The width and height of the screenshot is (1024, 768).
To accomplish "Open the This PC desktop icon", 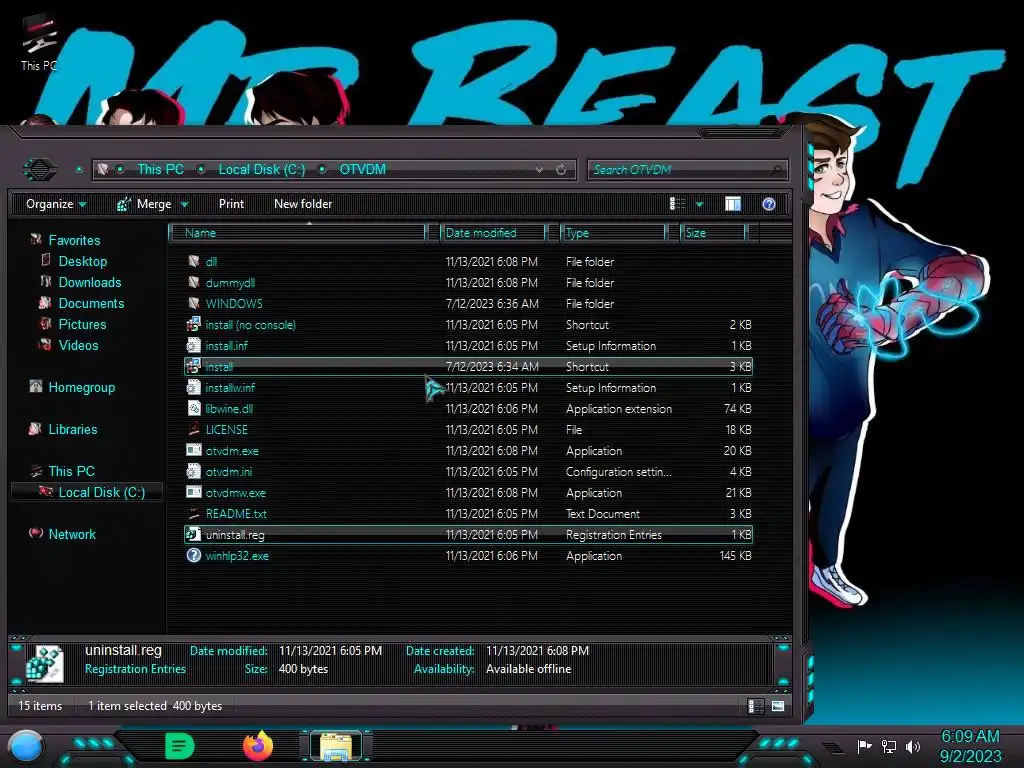I will [x=39, y=43].
